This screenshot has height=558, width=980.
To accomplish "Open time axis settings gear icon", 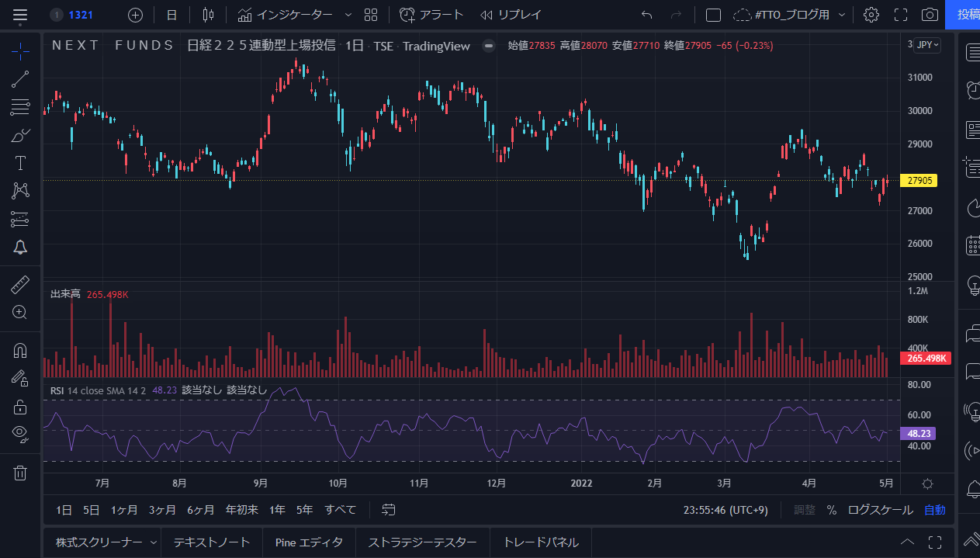I will [x=928, y=484].
